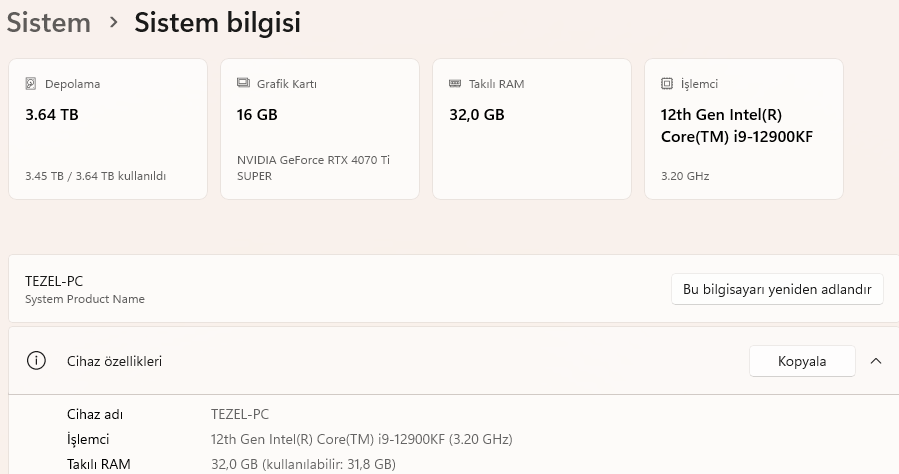Go back to Sistem breadcrumb

(x=49, y=23)
